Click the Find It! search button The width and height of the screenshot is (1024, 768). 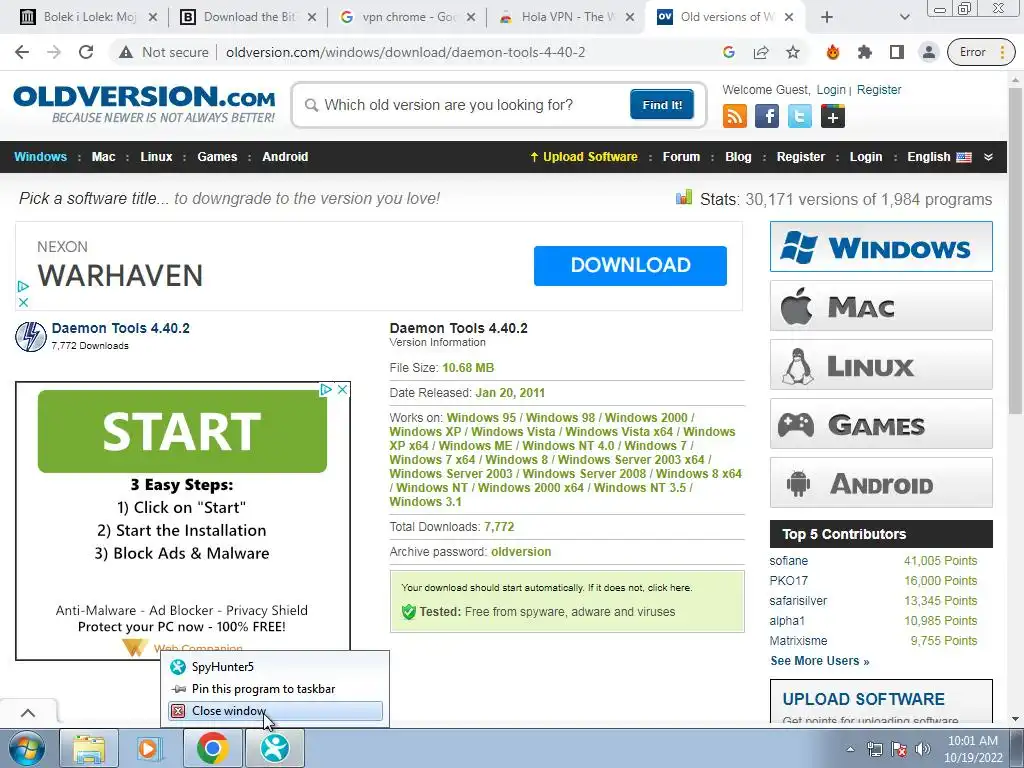coord(662,105)
